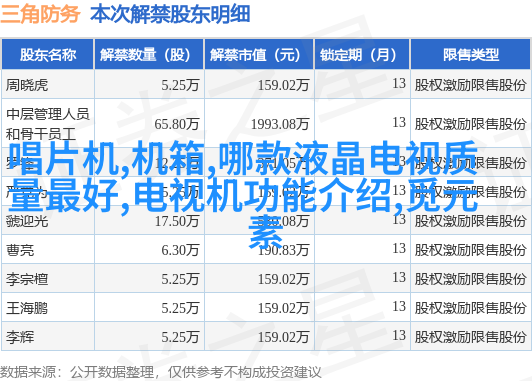Click the 6.30万 quantity cell
The height and width of the screenshot is (381, 532).
(x=180, y=250)
